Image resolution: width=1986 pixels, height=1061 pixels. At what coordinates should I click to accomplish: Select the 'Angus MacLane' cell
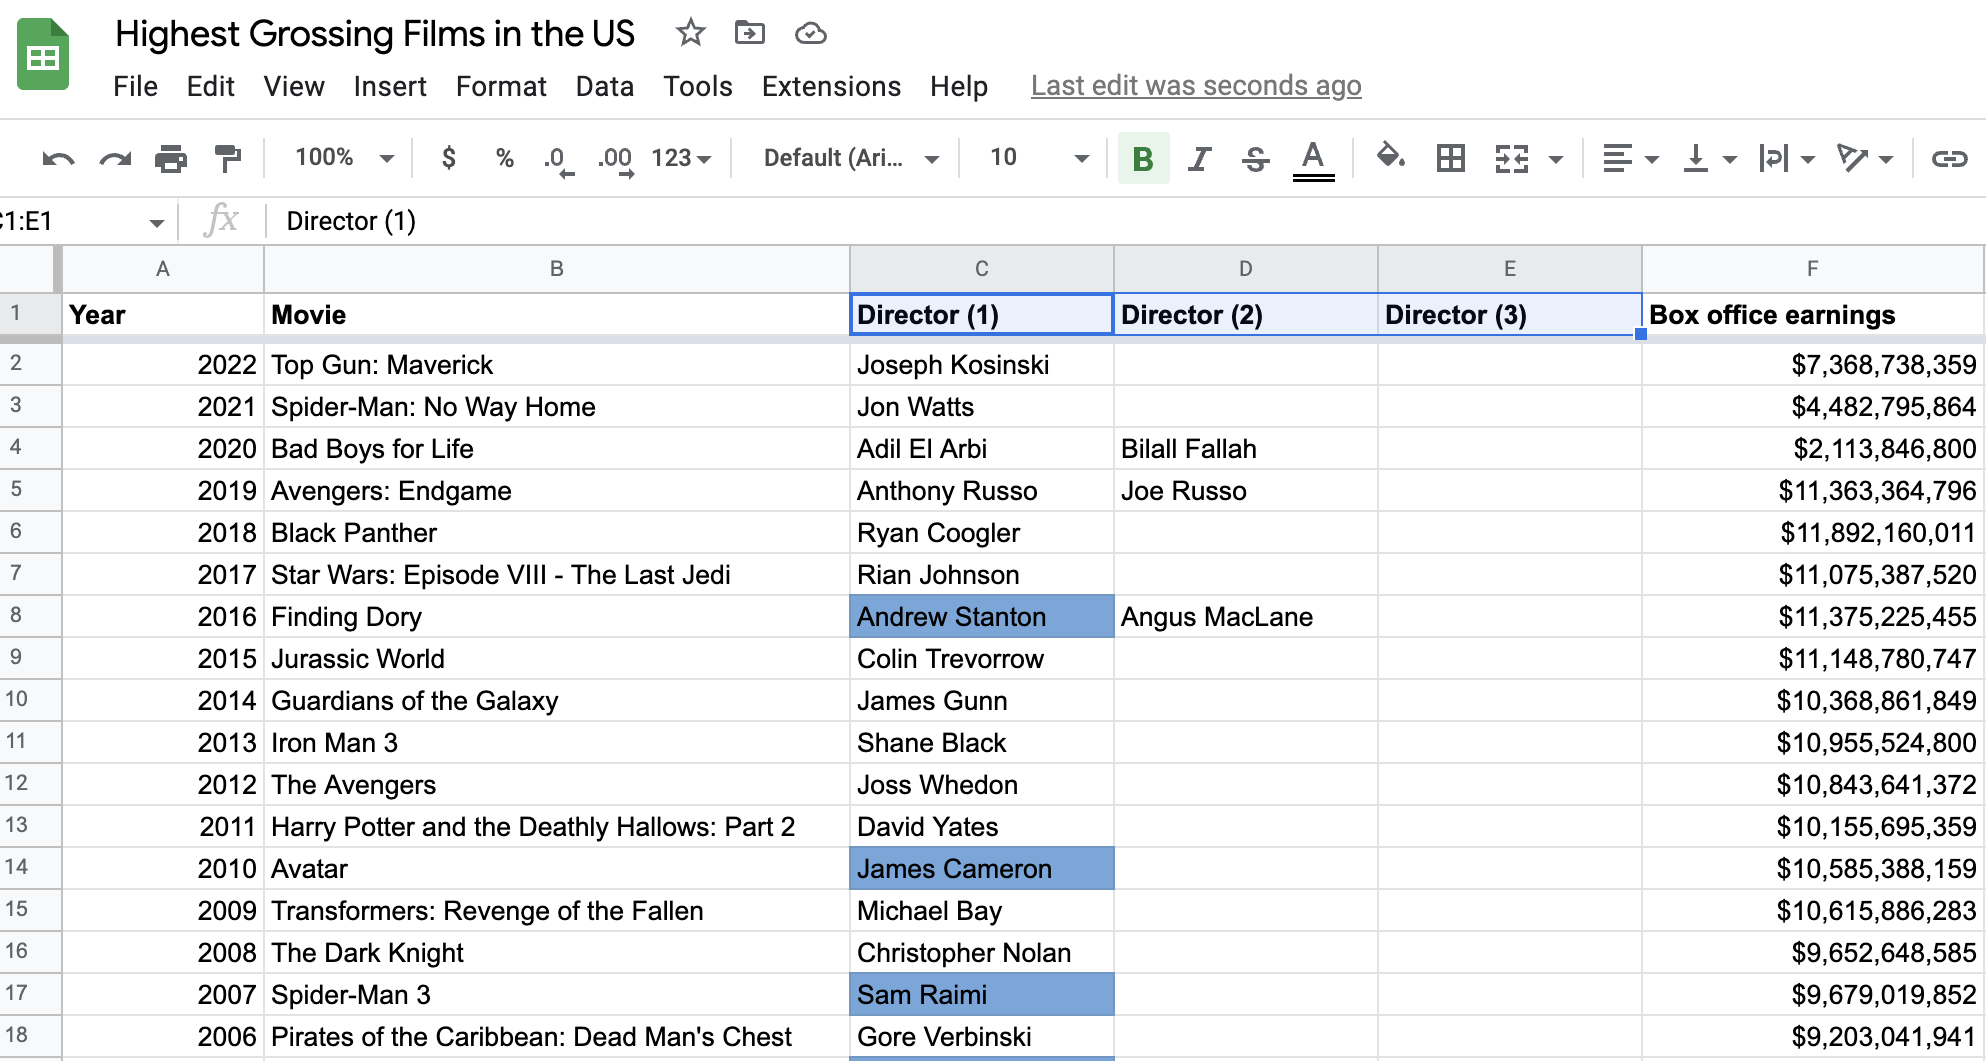coord(1246,616)
